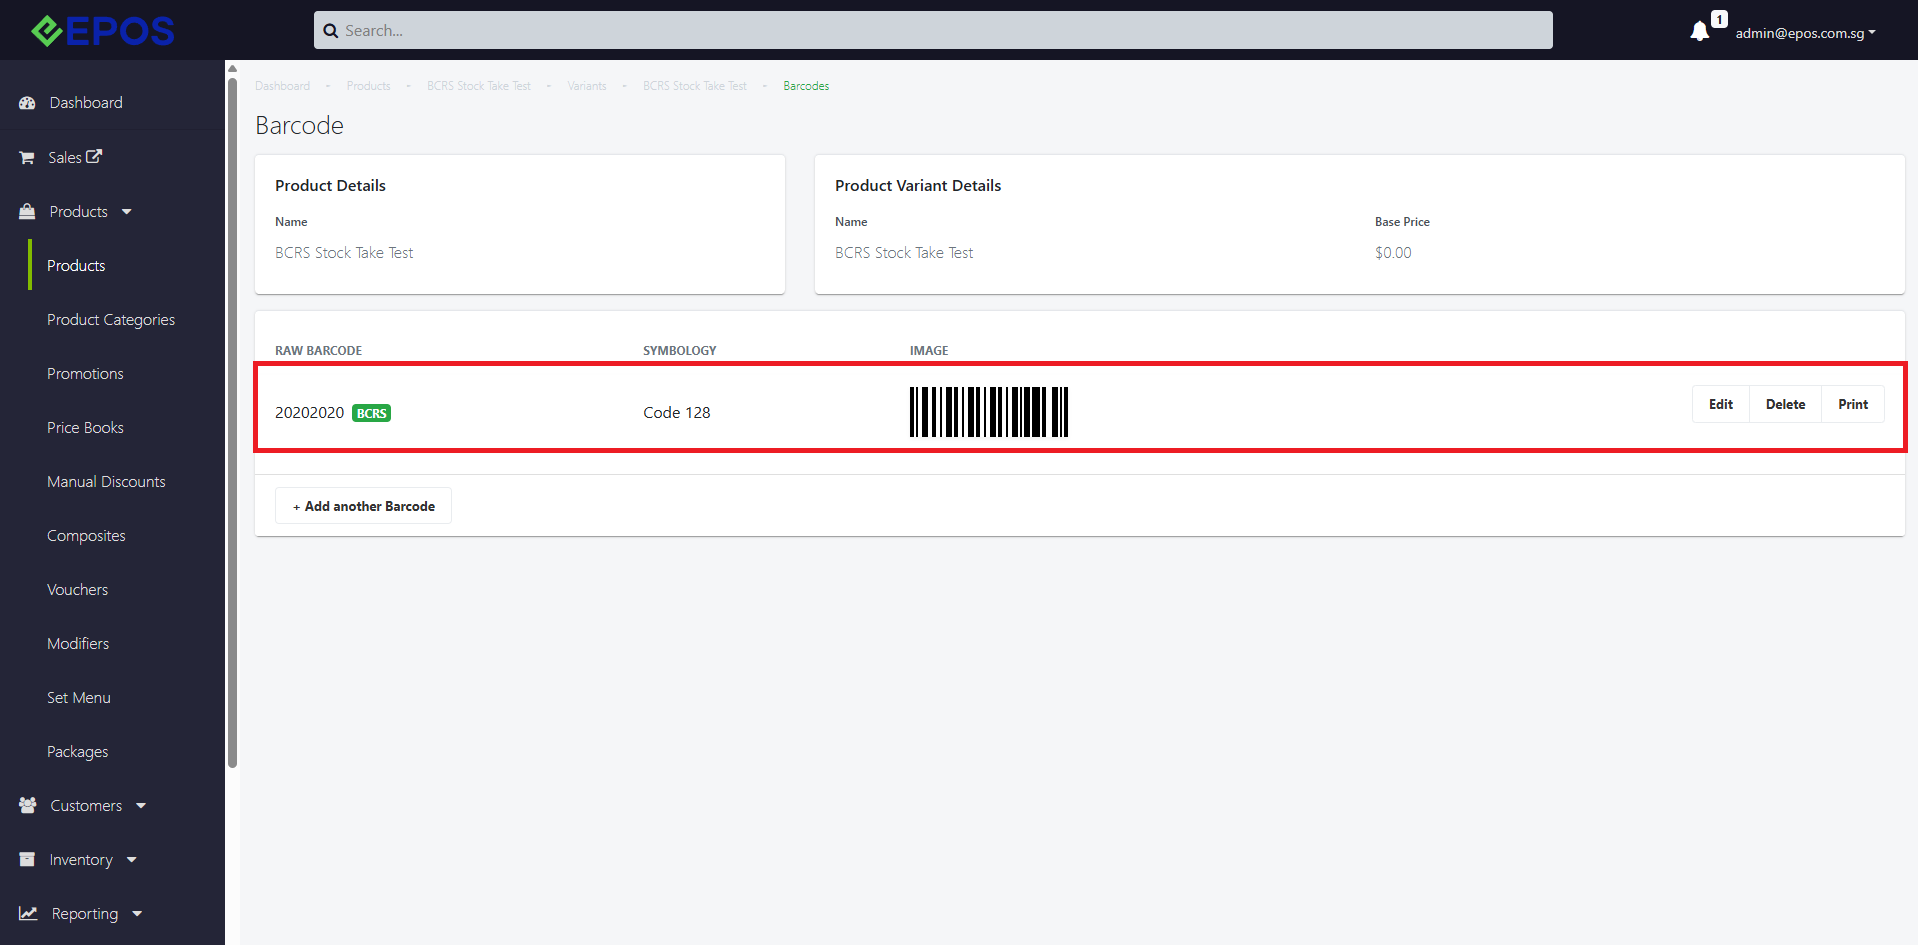The image size is (1918, 945).
Task: Click the search magnifier icon
Action: tap(331, 31)
